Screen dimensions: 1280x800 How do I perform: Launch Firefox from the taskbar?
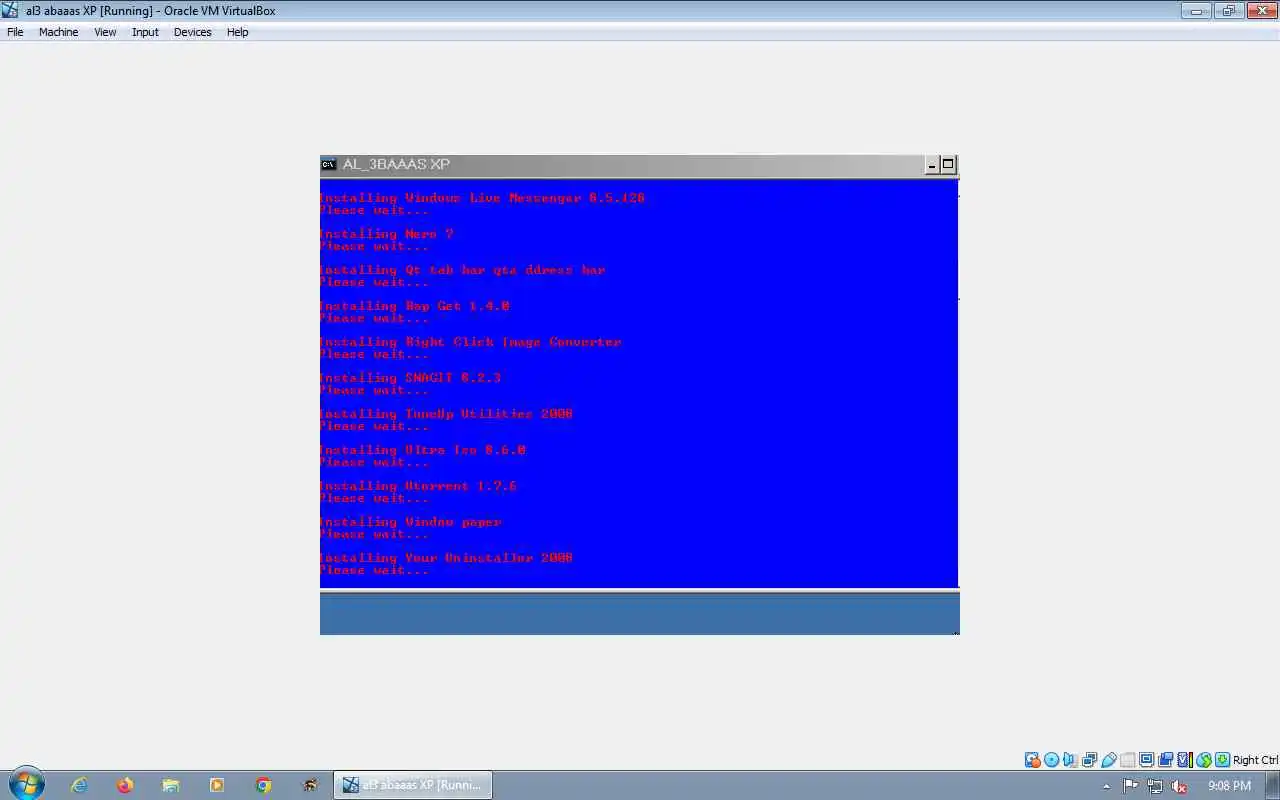[125, 785]
